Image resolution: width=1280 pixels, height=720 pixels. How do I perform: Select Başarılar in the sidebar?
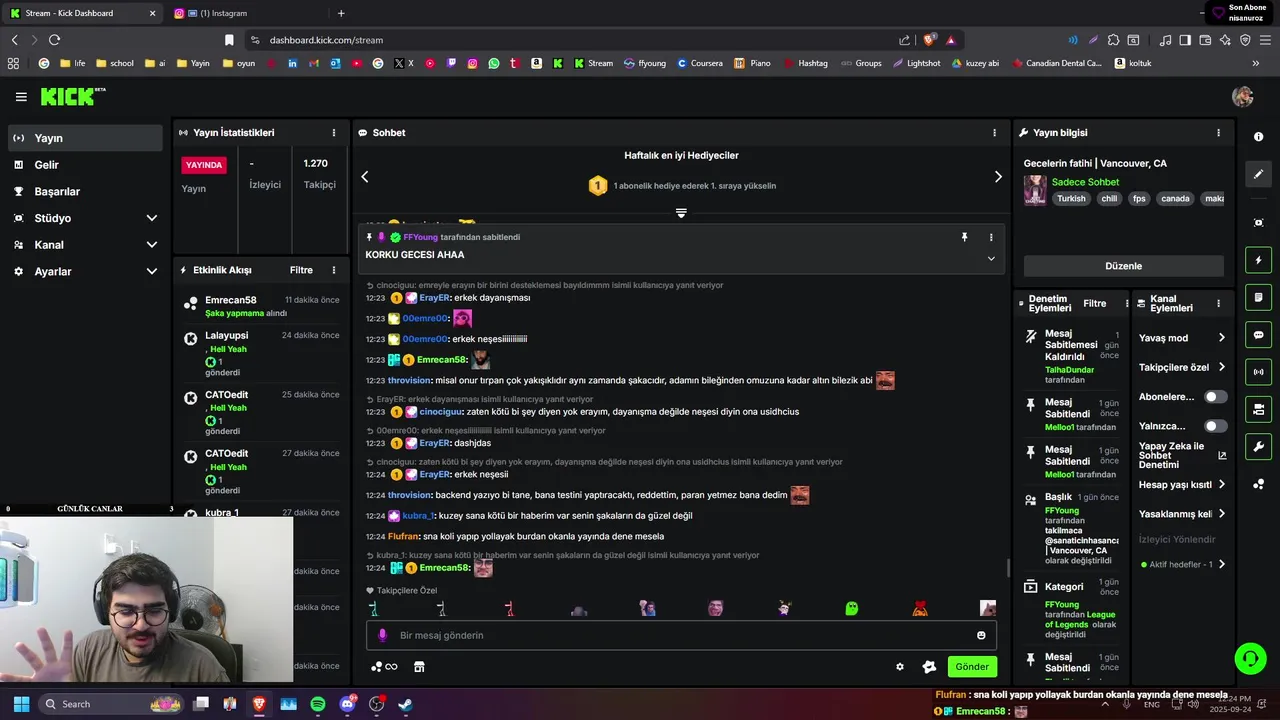(85, 191)
